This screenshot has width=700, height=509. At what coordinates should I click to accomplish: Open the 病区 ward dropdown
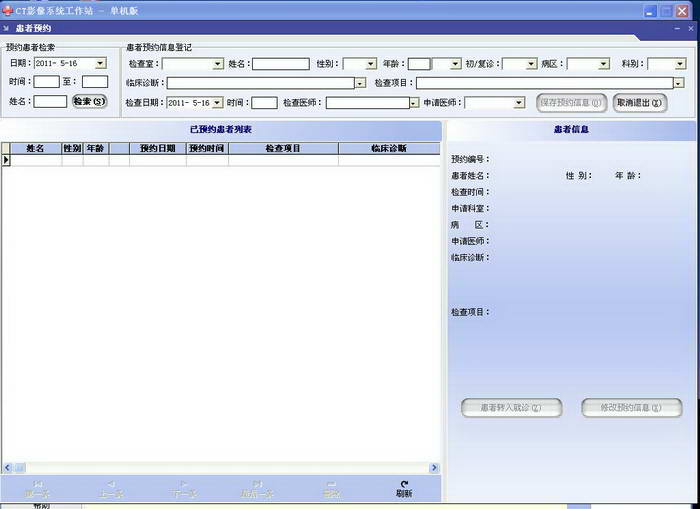pyautogui.click(x=604, y=64)
